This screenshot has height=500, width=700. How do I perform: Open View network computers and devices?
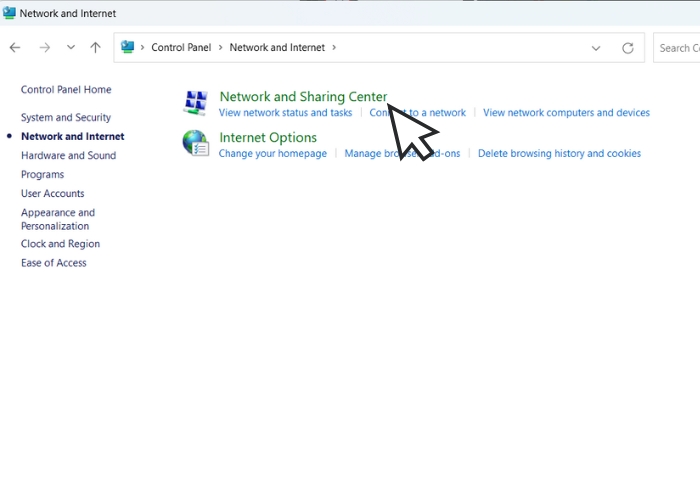(x=566, y=113)
